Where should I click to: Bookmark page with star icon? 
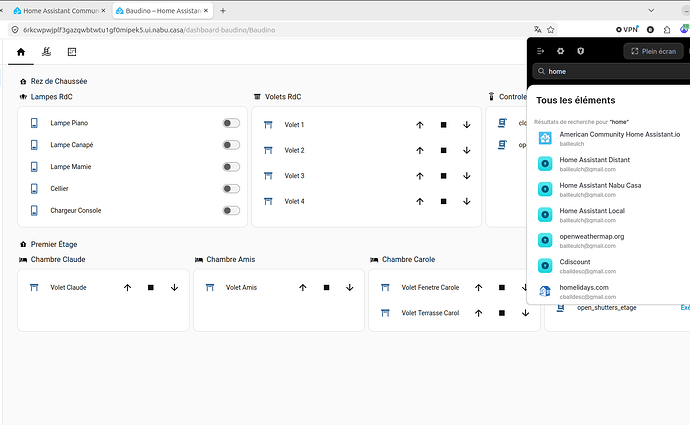pos(551,30)
